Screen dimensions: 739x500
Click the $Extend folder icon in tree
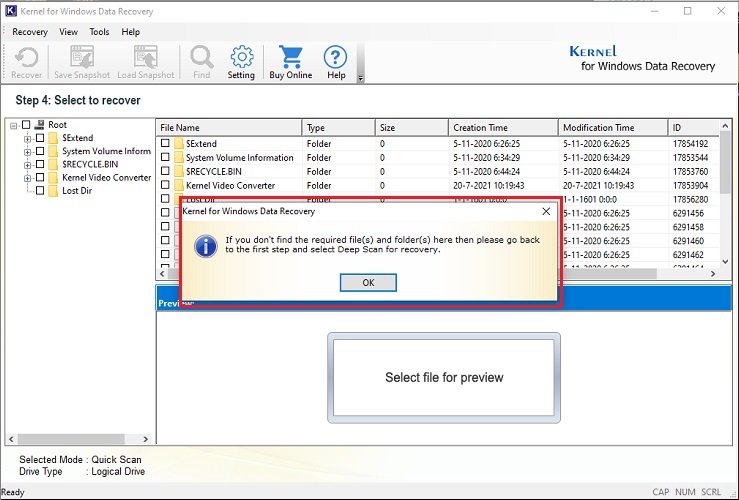(x=53, y=138)
